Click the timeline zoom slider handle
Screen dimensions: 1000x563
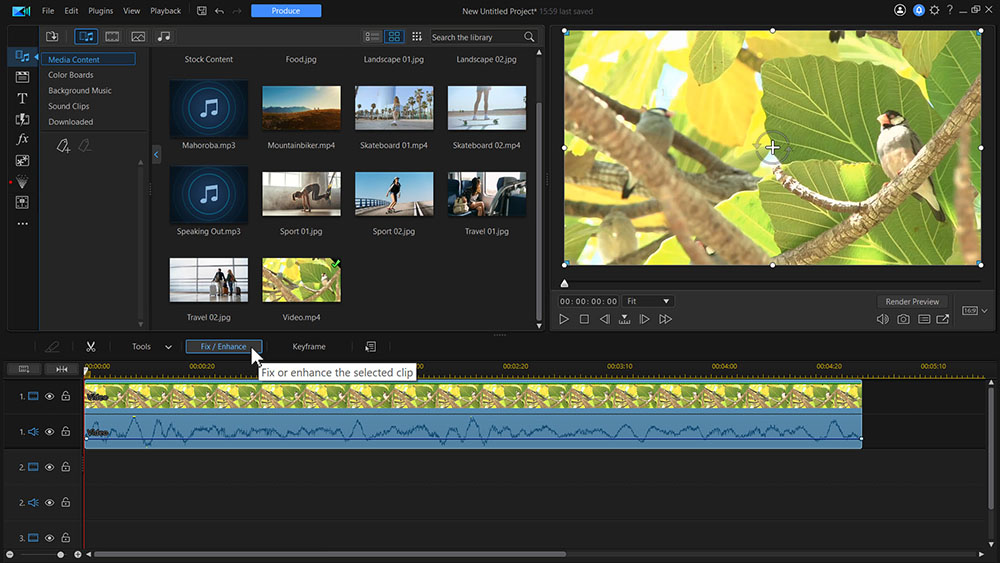pyautogui.click(x=61, y=554)
